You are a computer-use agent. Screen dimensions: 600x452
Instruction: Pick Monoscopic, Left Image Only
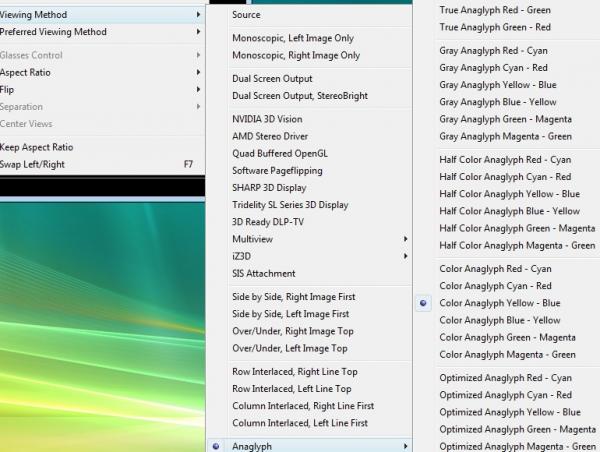coord(295,38)
